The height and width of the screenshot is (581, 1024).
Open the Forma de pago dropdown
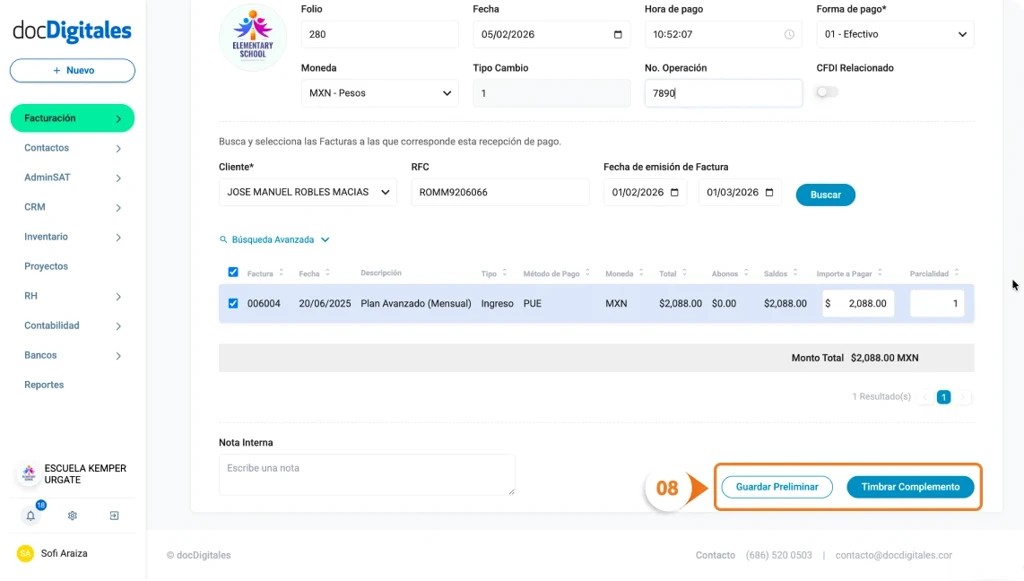pos(895,35)
